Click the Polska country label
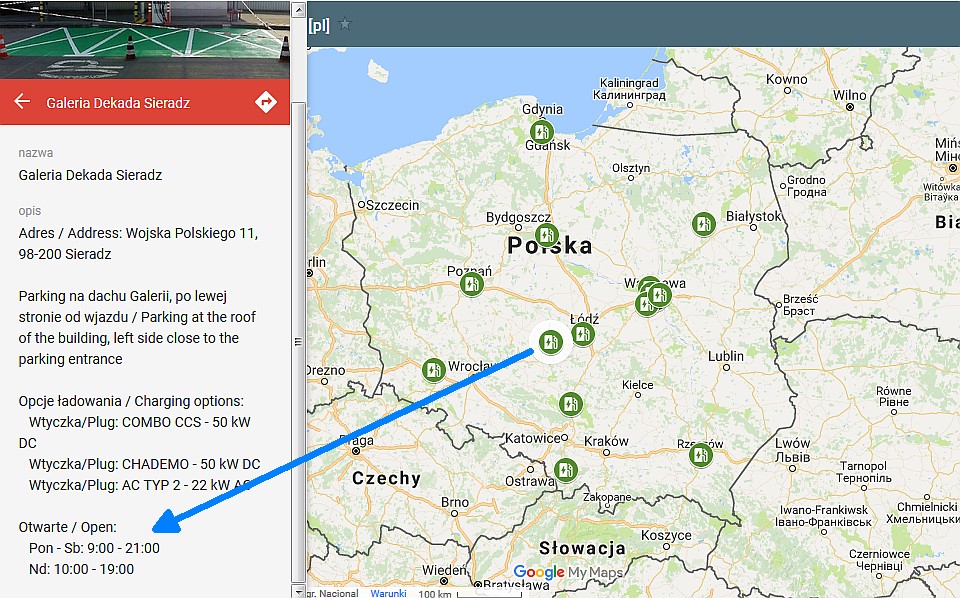 550,245
